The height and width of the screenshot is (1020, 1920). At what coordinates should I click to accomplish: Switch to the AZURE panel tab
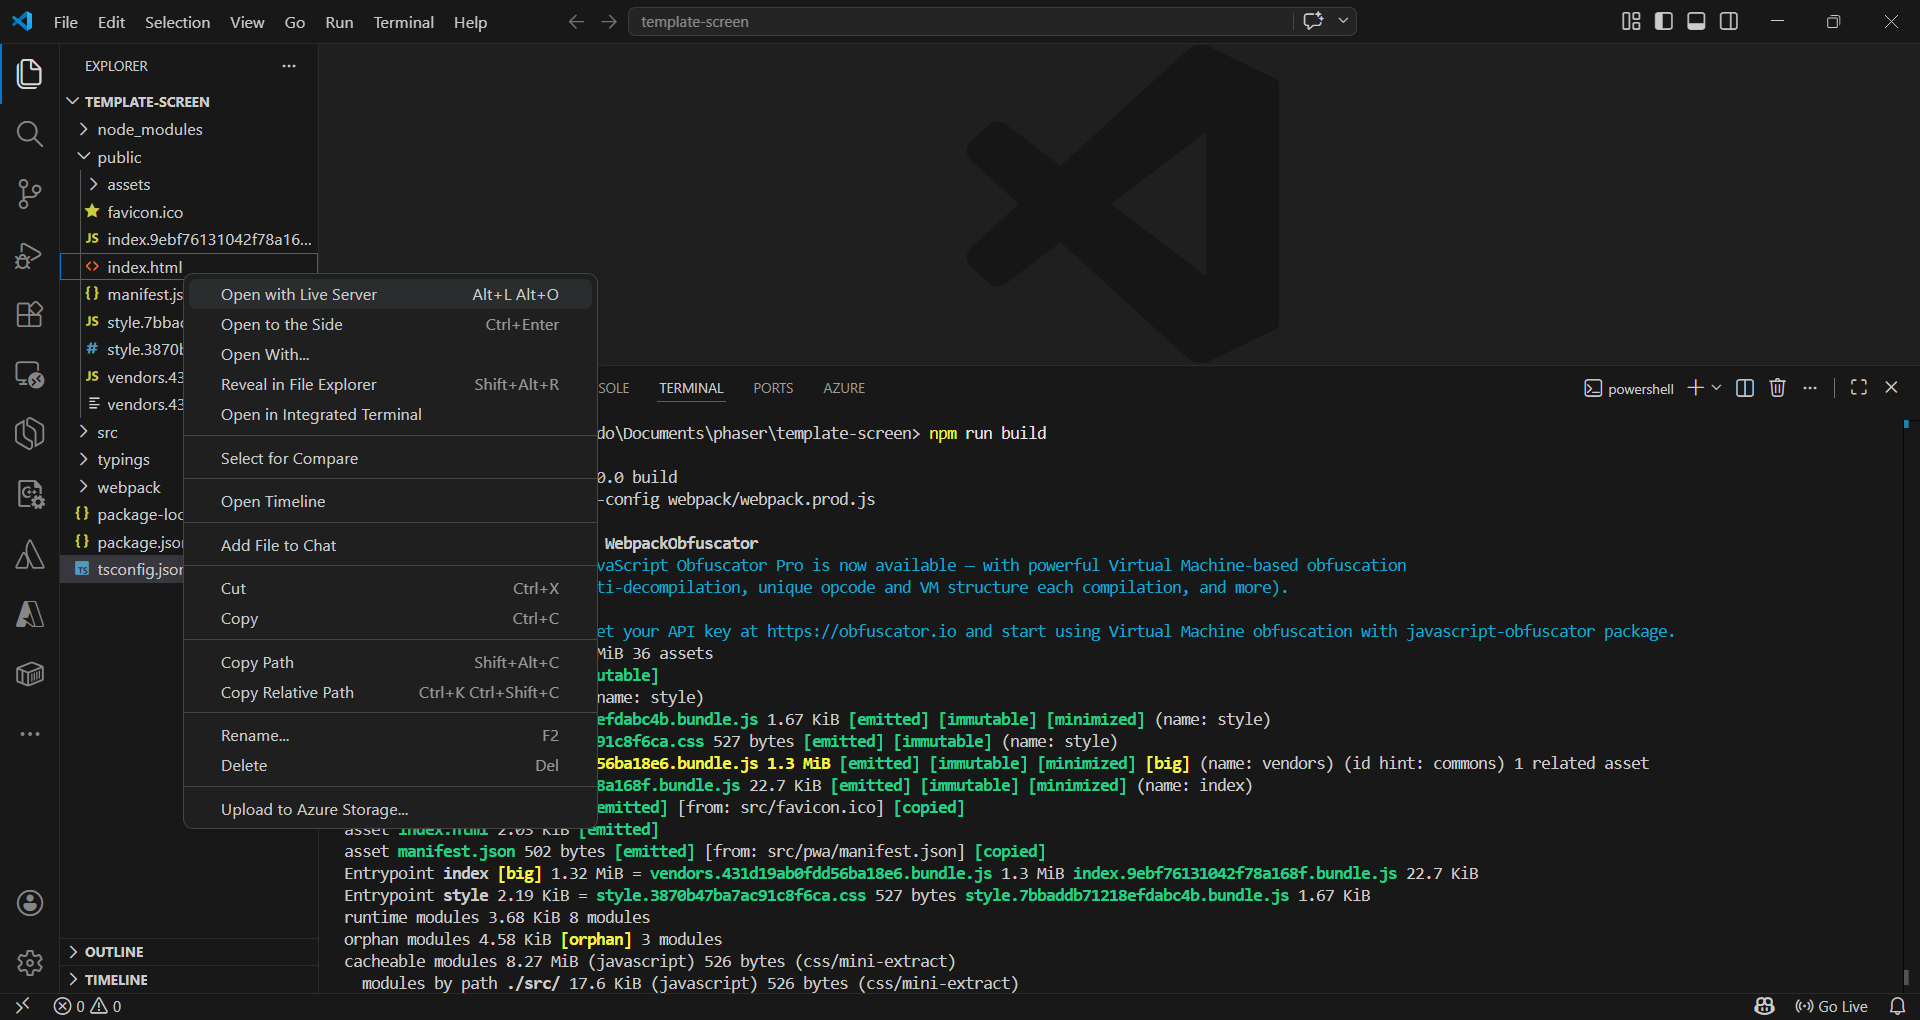[844, 388]
